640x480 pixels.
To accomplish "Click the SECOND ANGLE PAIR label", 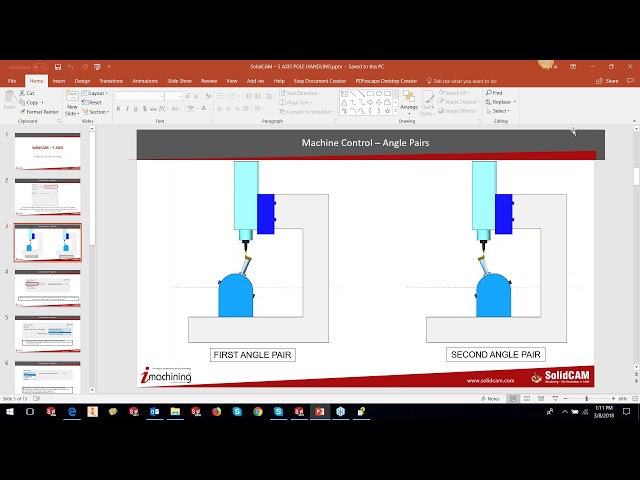I will pyautogui.click(x=496, y=354).
